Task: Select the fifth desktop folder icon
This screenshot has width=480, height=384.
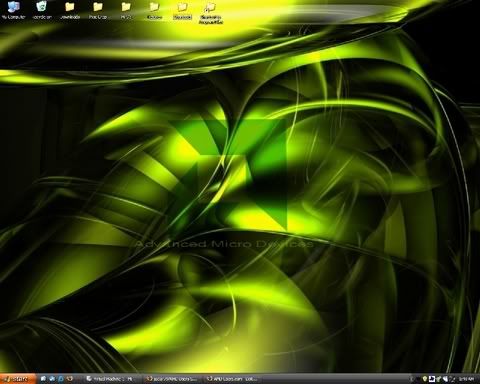Action: 126,10
